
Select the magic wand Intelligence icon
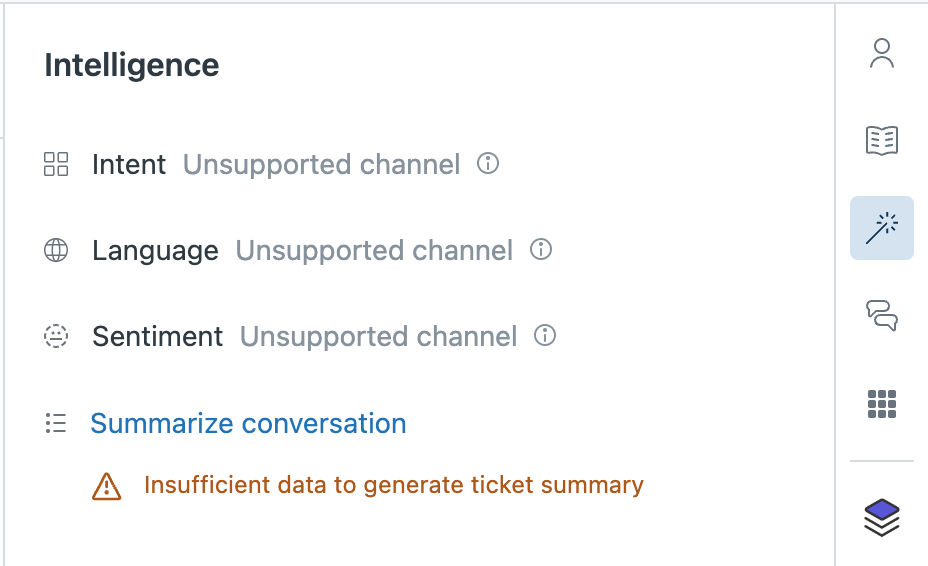coord(881,228)
